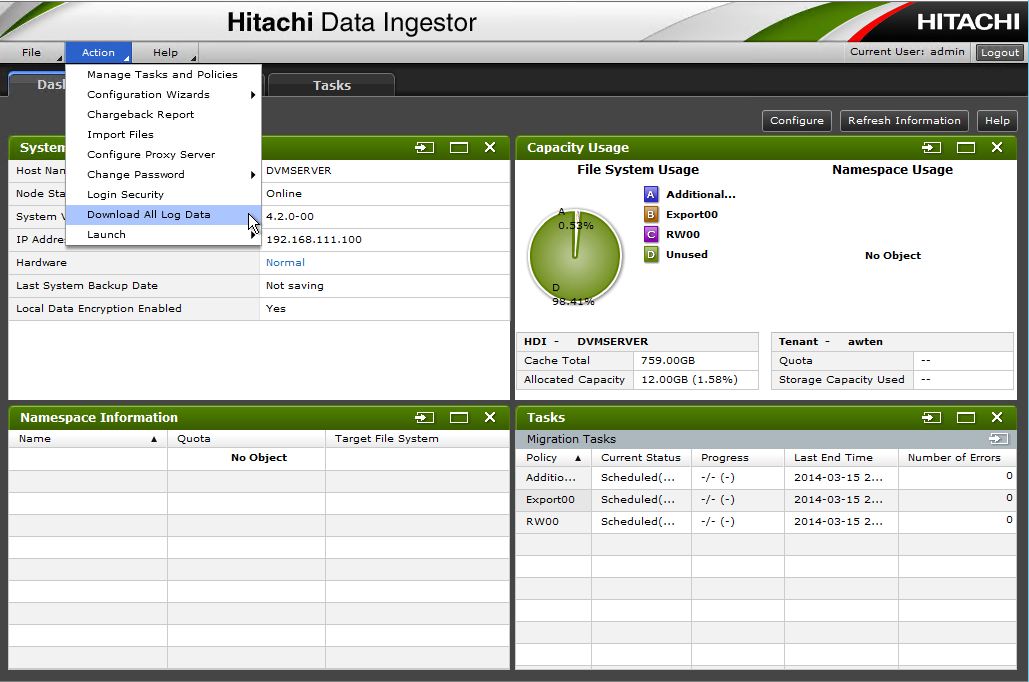Open the Help menu in menu bar
Screen dimensions: 1029x682
coord(165,53)
